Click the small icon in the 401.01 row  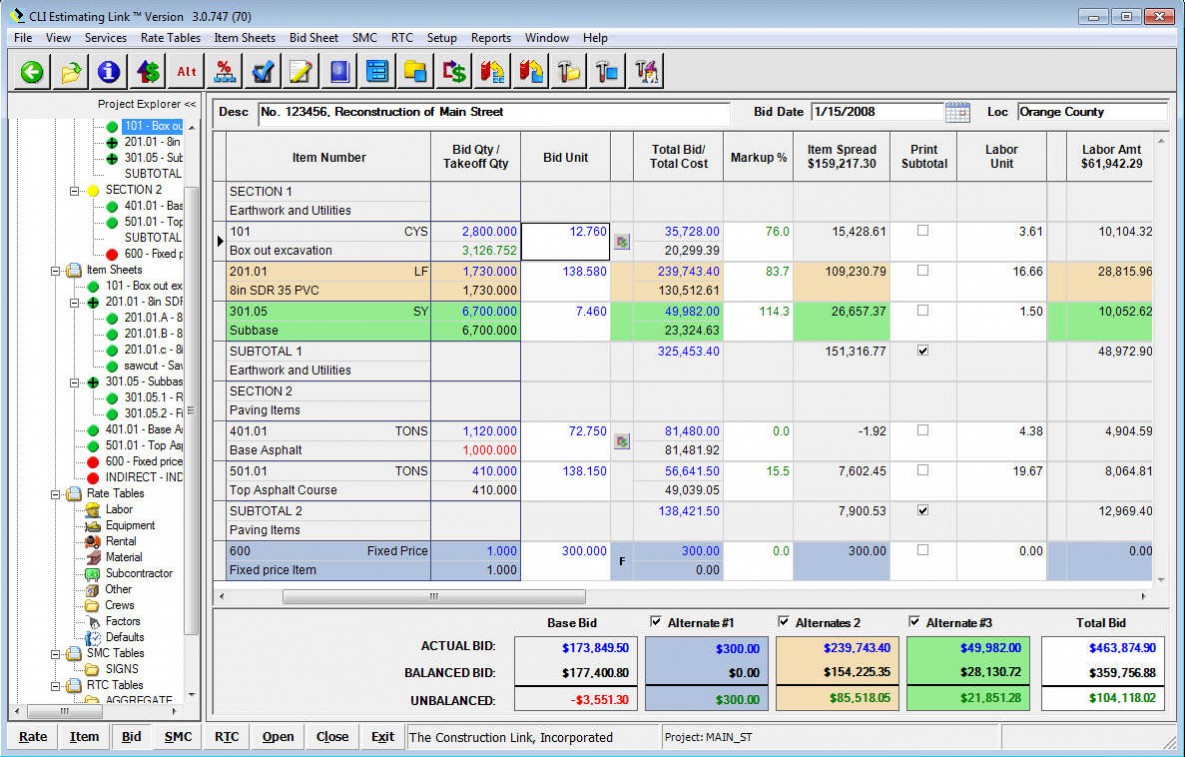tap(621, 441)
